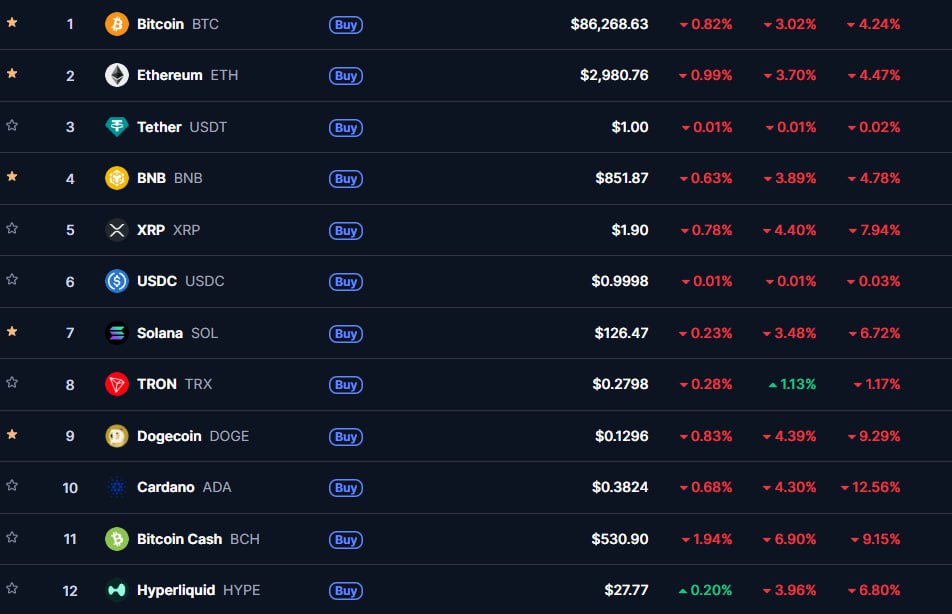Star XRP to add to watchlist
Screen dimensions: 952x614
[12, 228]
